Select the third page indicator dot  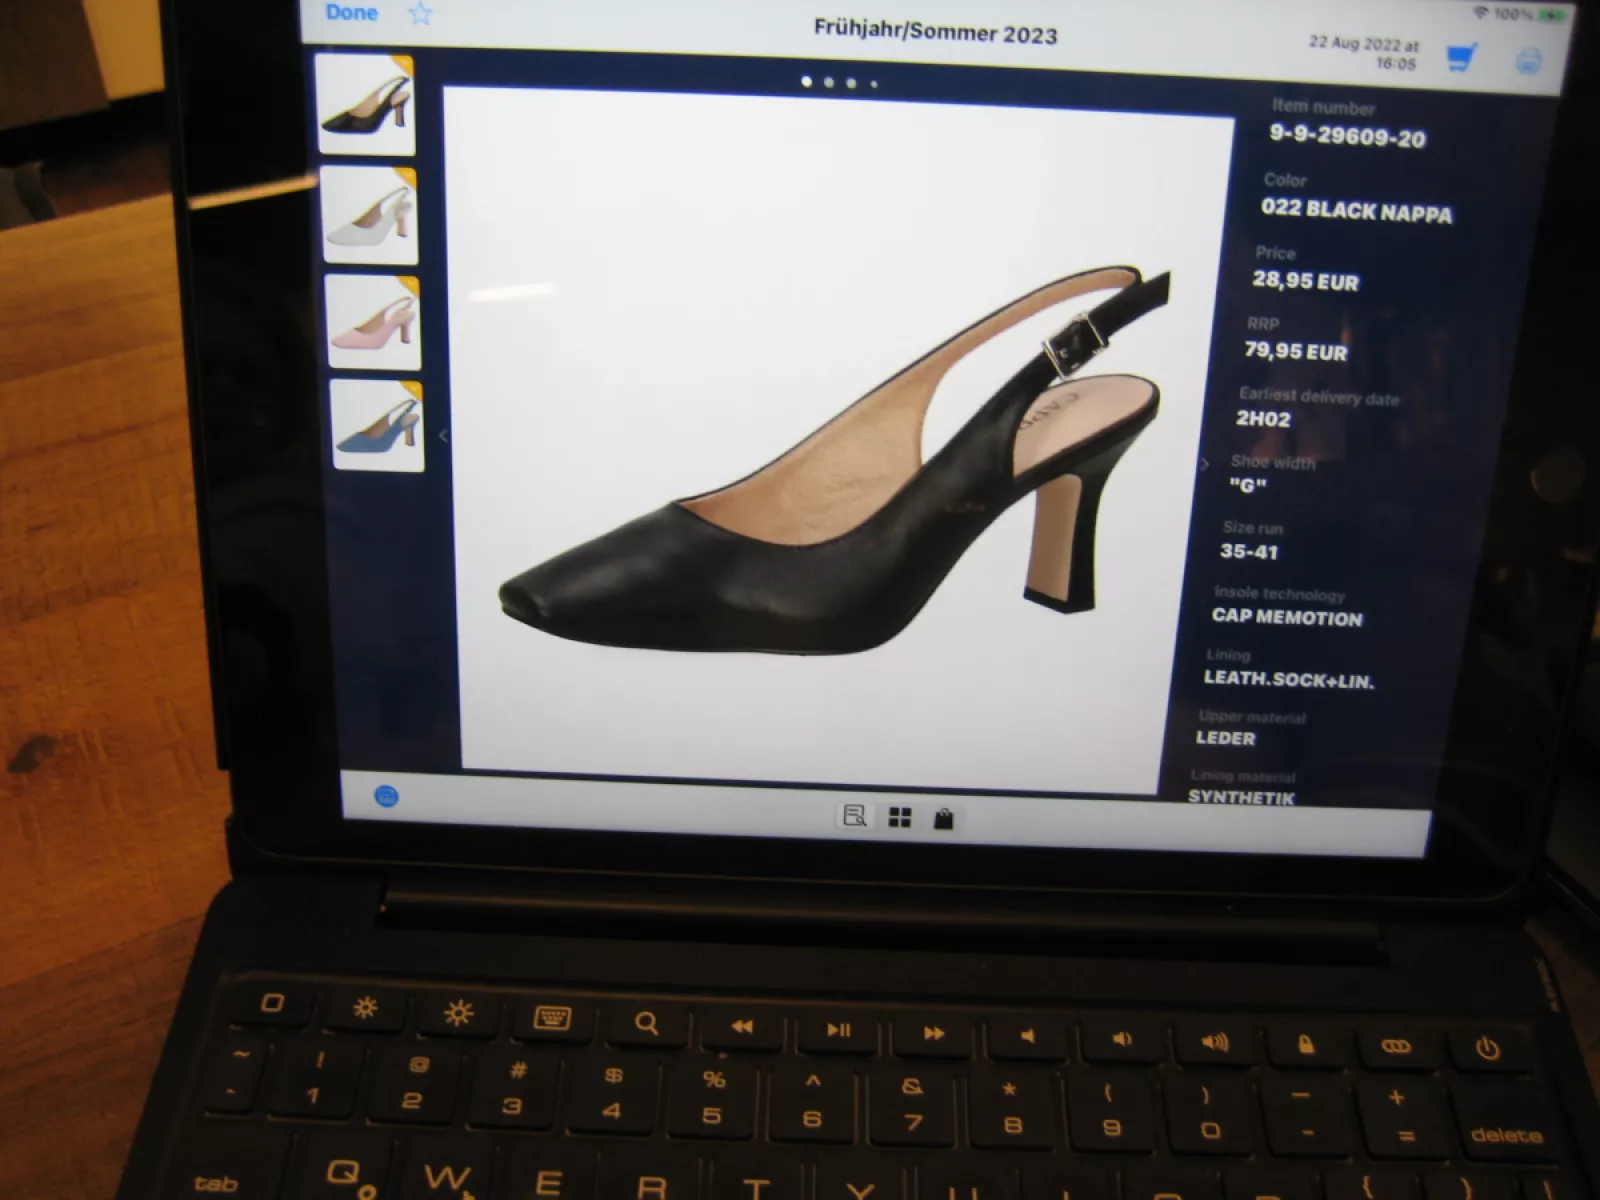851,83
